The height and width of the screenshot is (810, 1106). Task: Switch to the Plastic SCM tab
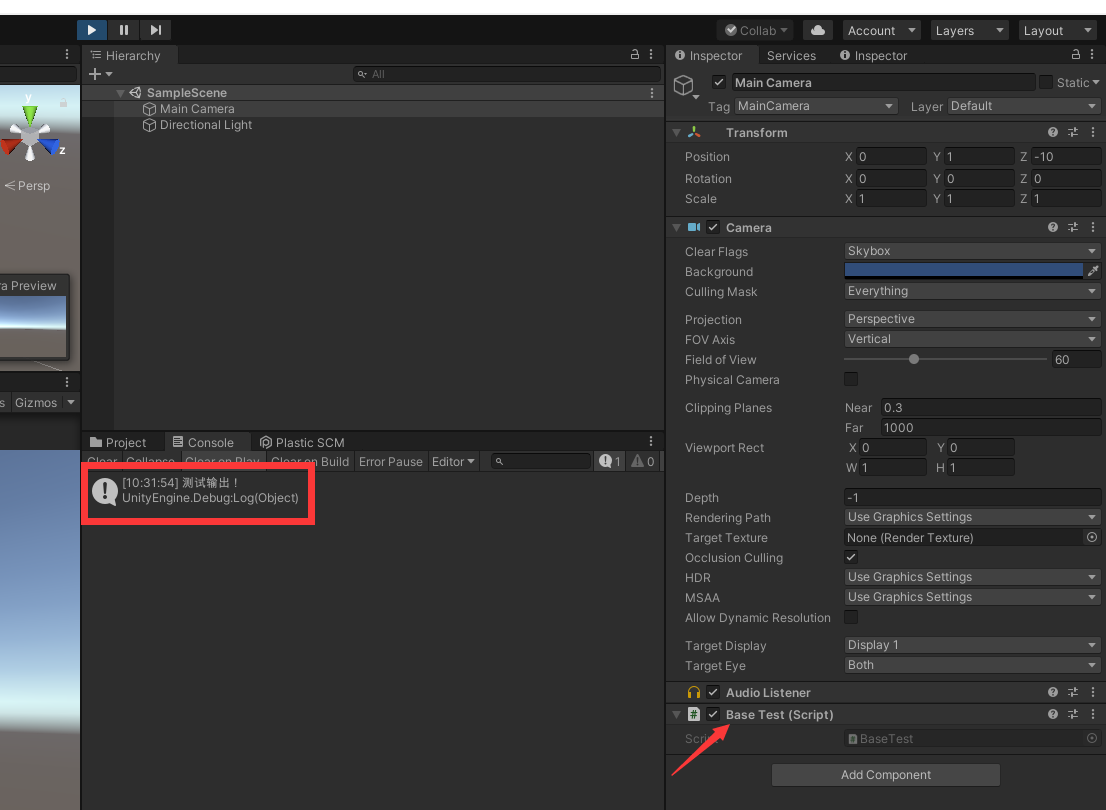point(302,442)
